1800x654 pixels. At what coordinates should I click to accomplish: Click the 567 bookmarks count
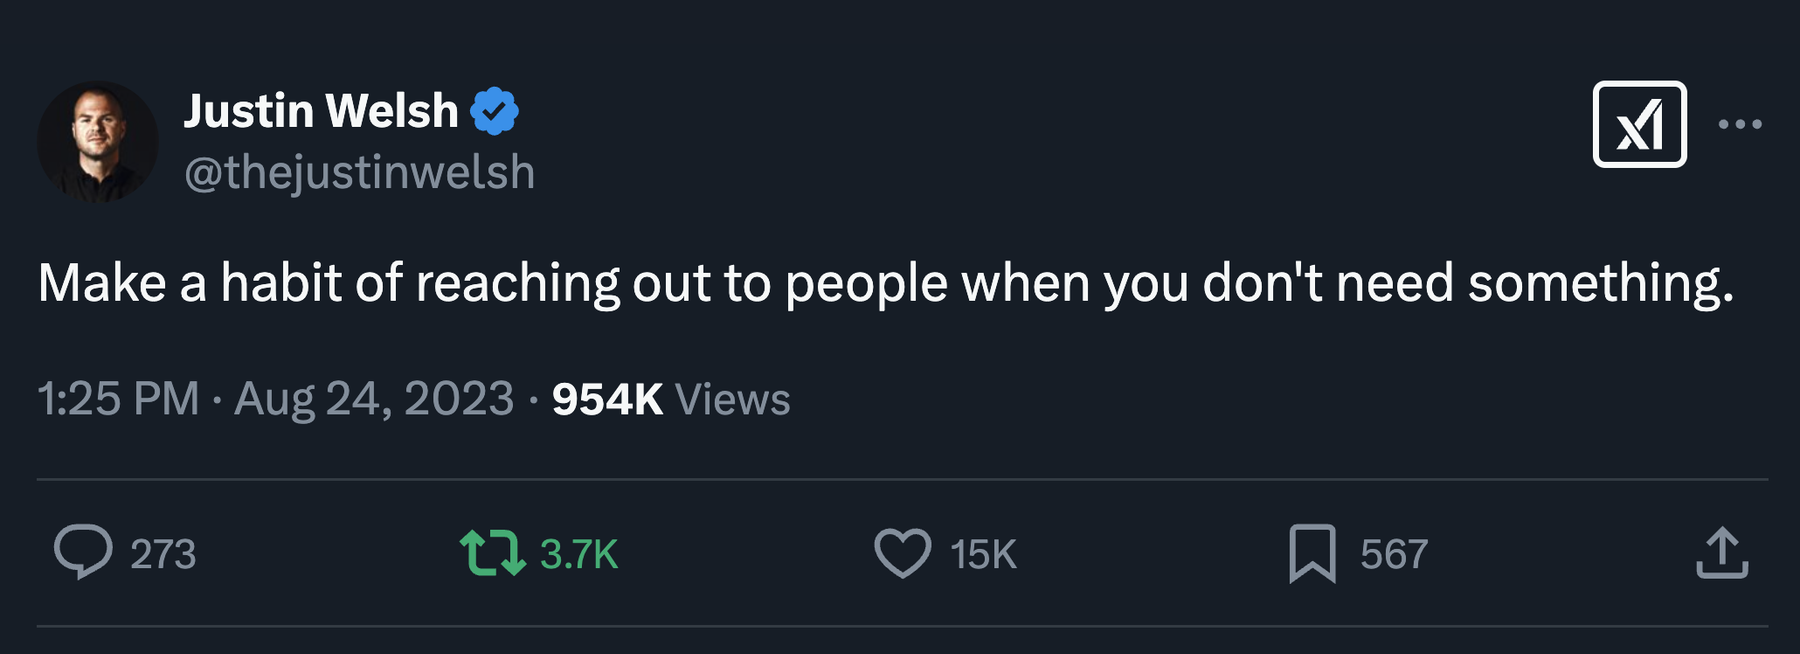pos(1394,554)
